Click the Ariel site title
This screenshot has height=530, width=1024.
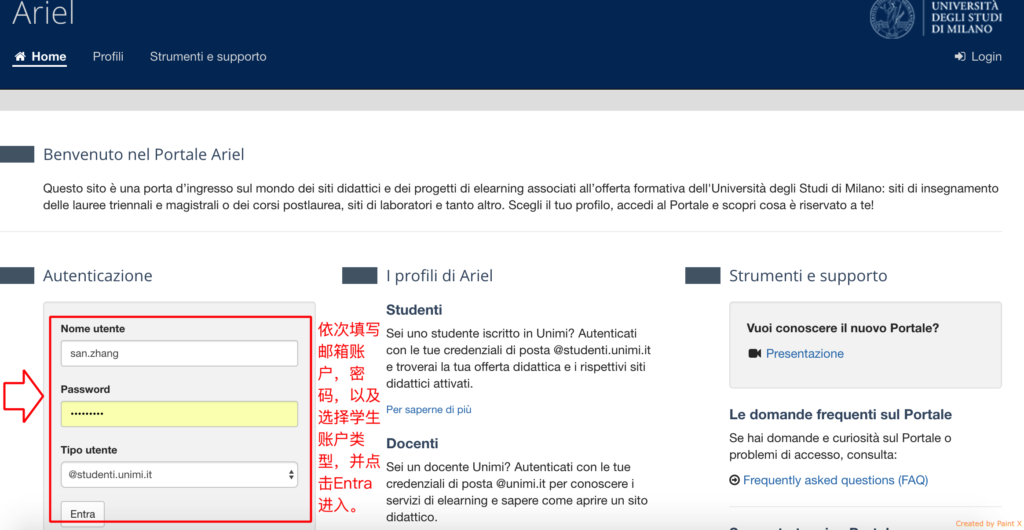pos(43,13)
